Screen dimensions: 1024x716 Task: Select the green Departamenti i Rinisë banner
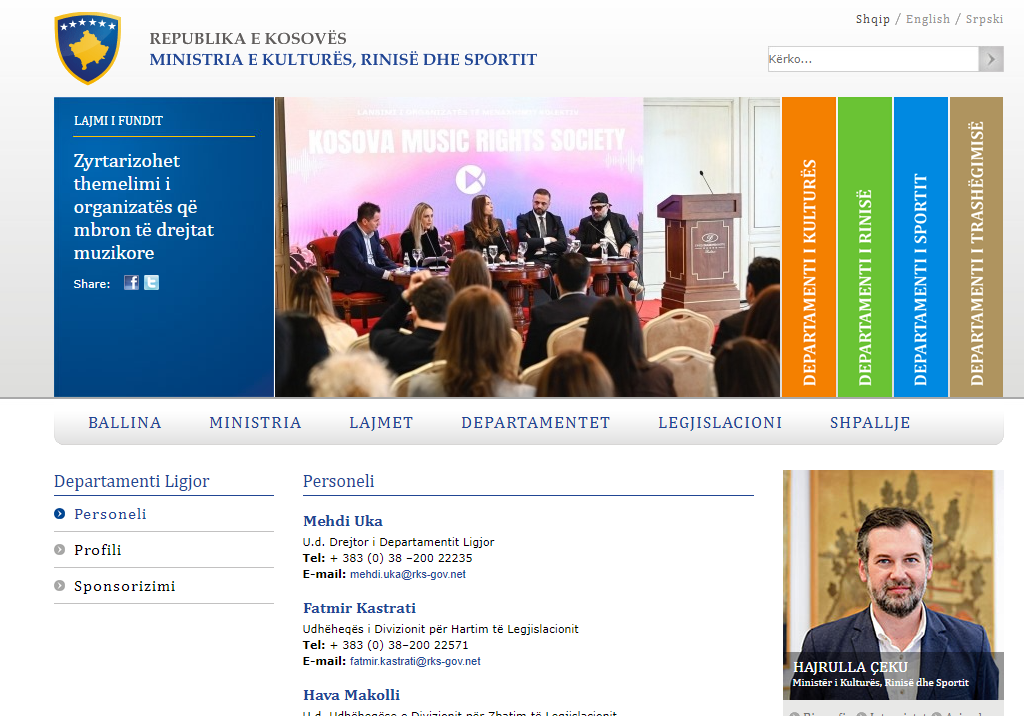click(865, 247)
